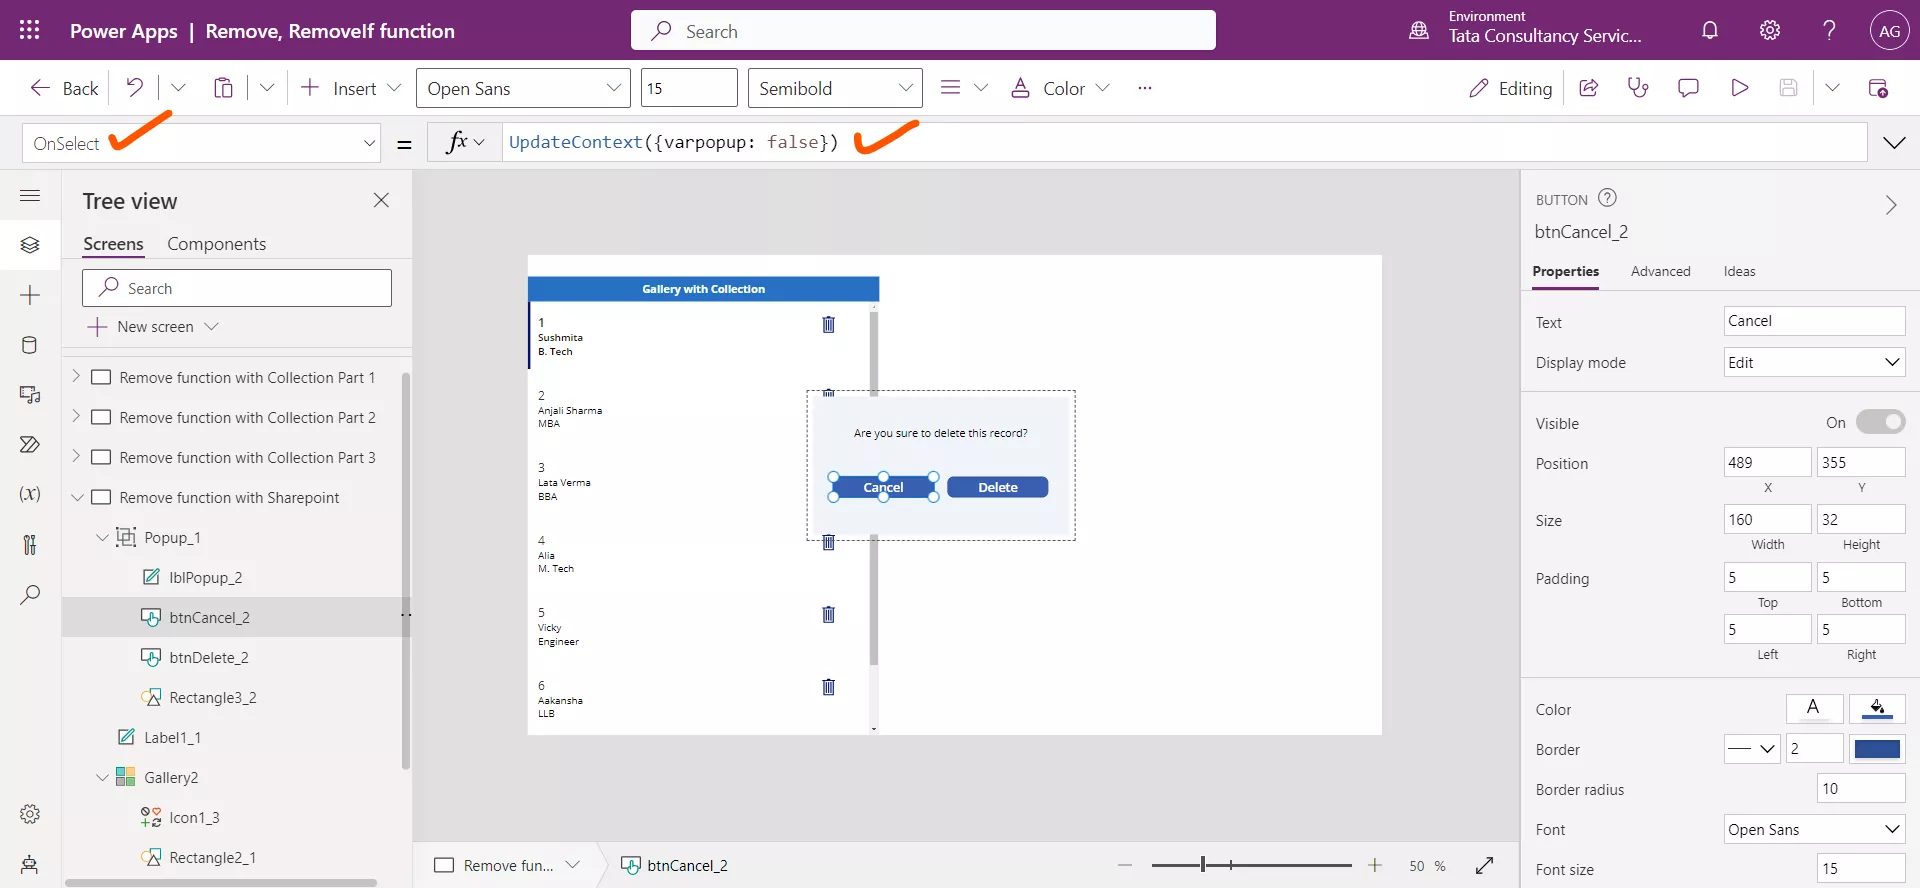Collapse the Popup_1 group
Image resolution: width=1920 pixels, height=888 pixels.
[102, 537]
